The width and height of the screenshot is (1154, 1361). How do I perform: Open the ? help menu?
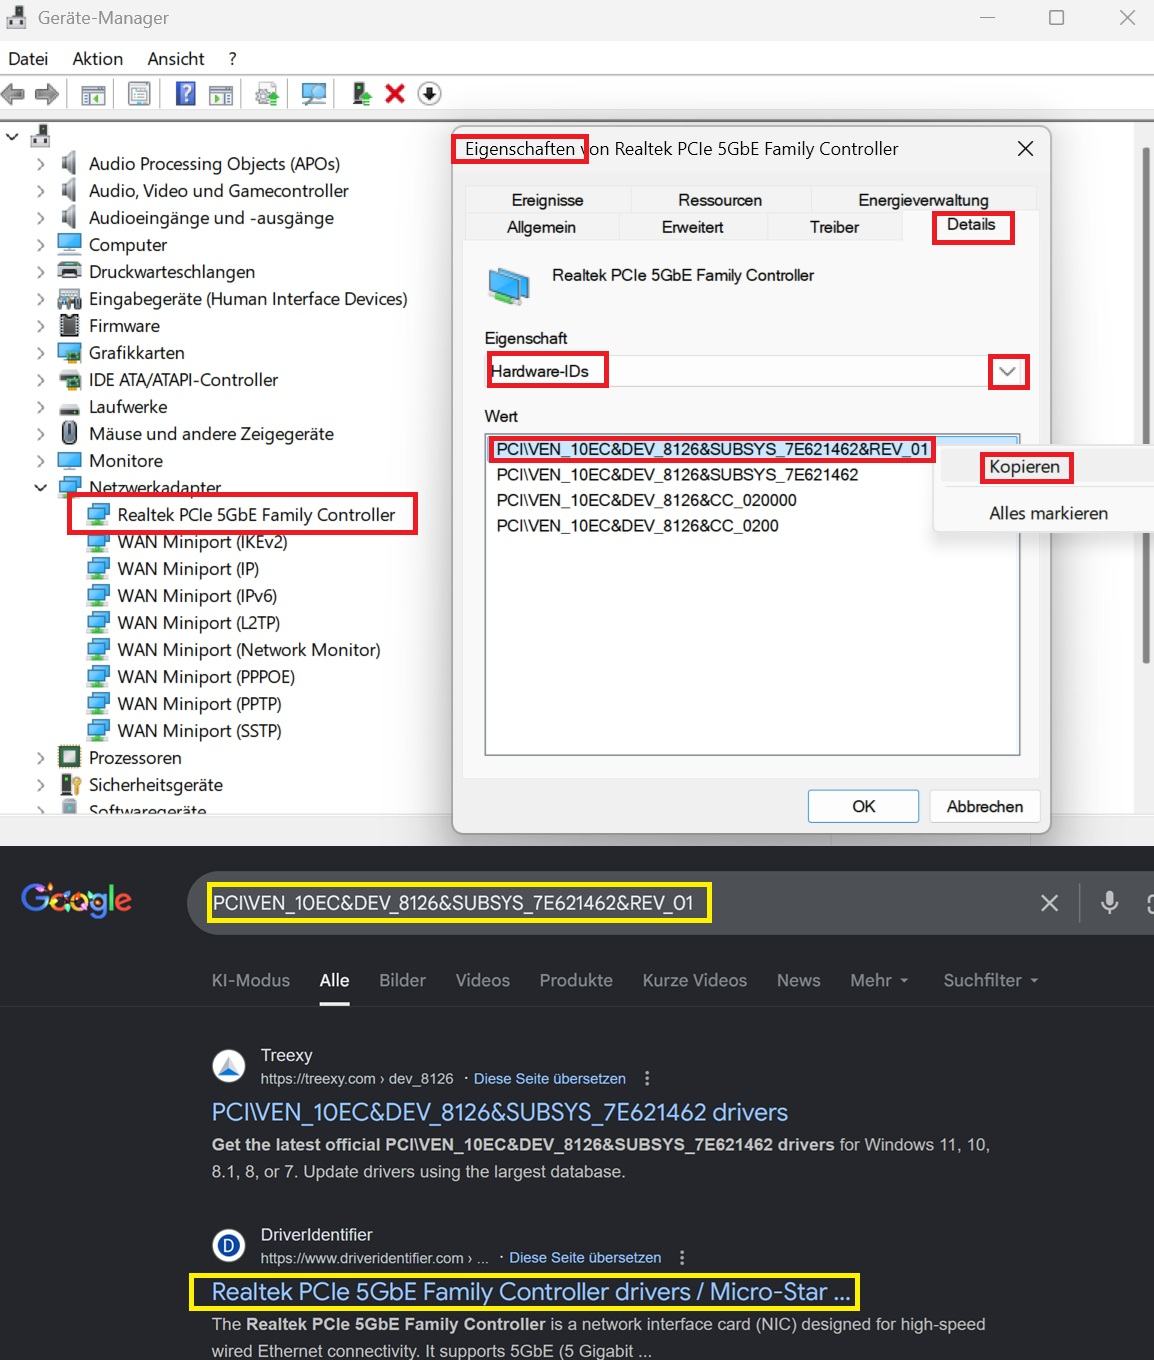coord(232,59)
